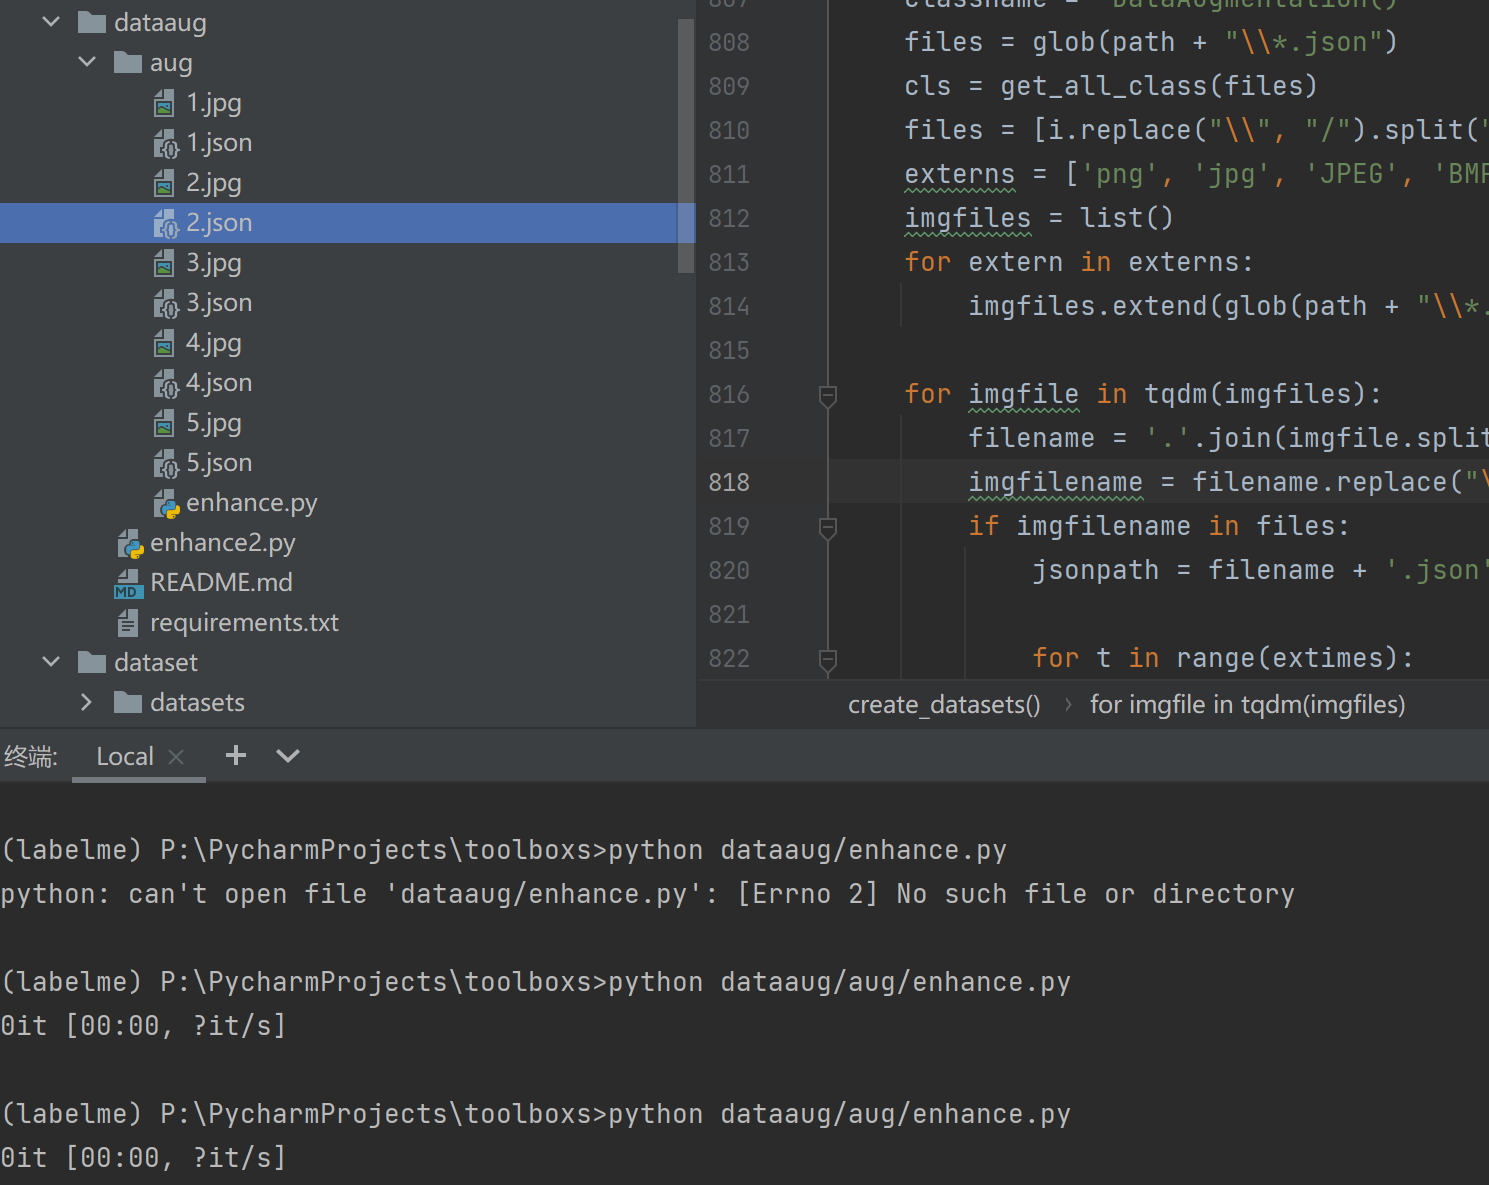Click line number 818 in the editor gutter
This screenshot has width=1489, height=1185.
point(729,481)
